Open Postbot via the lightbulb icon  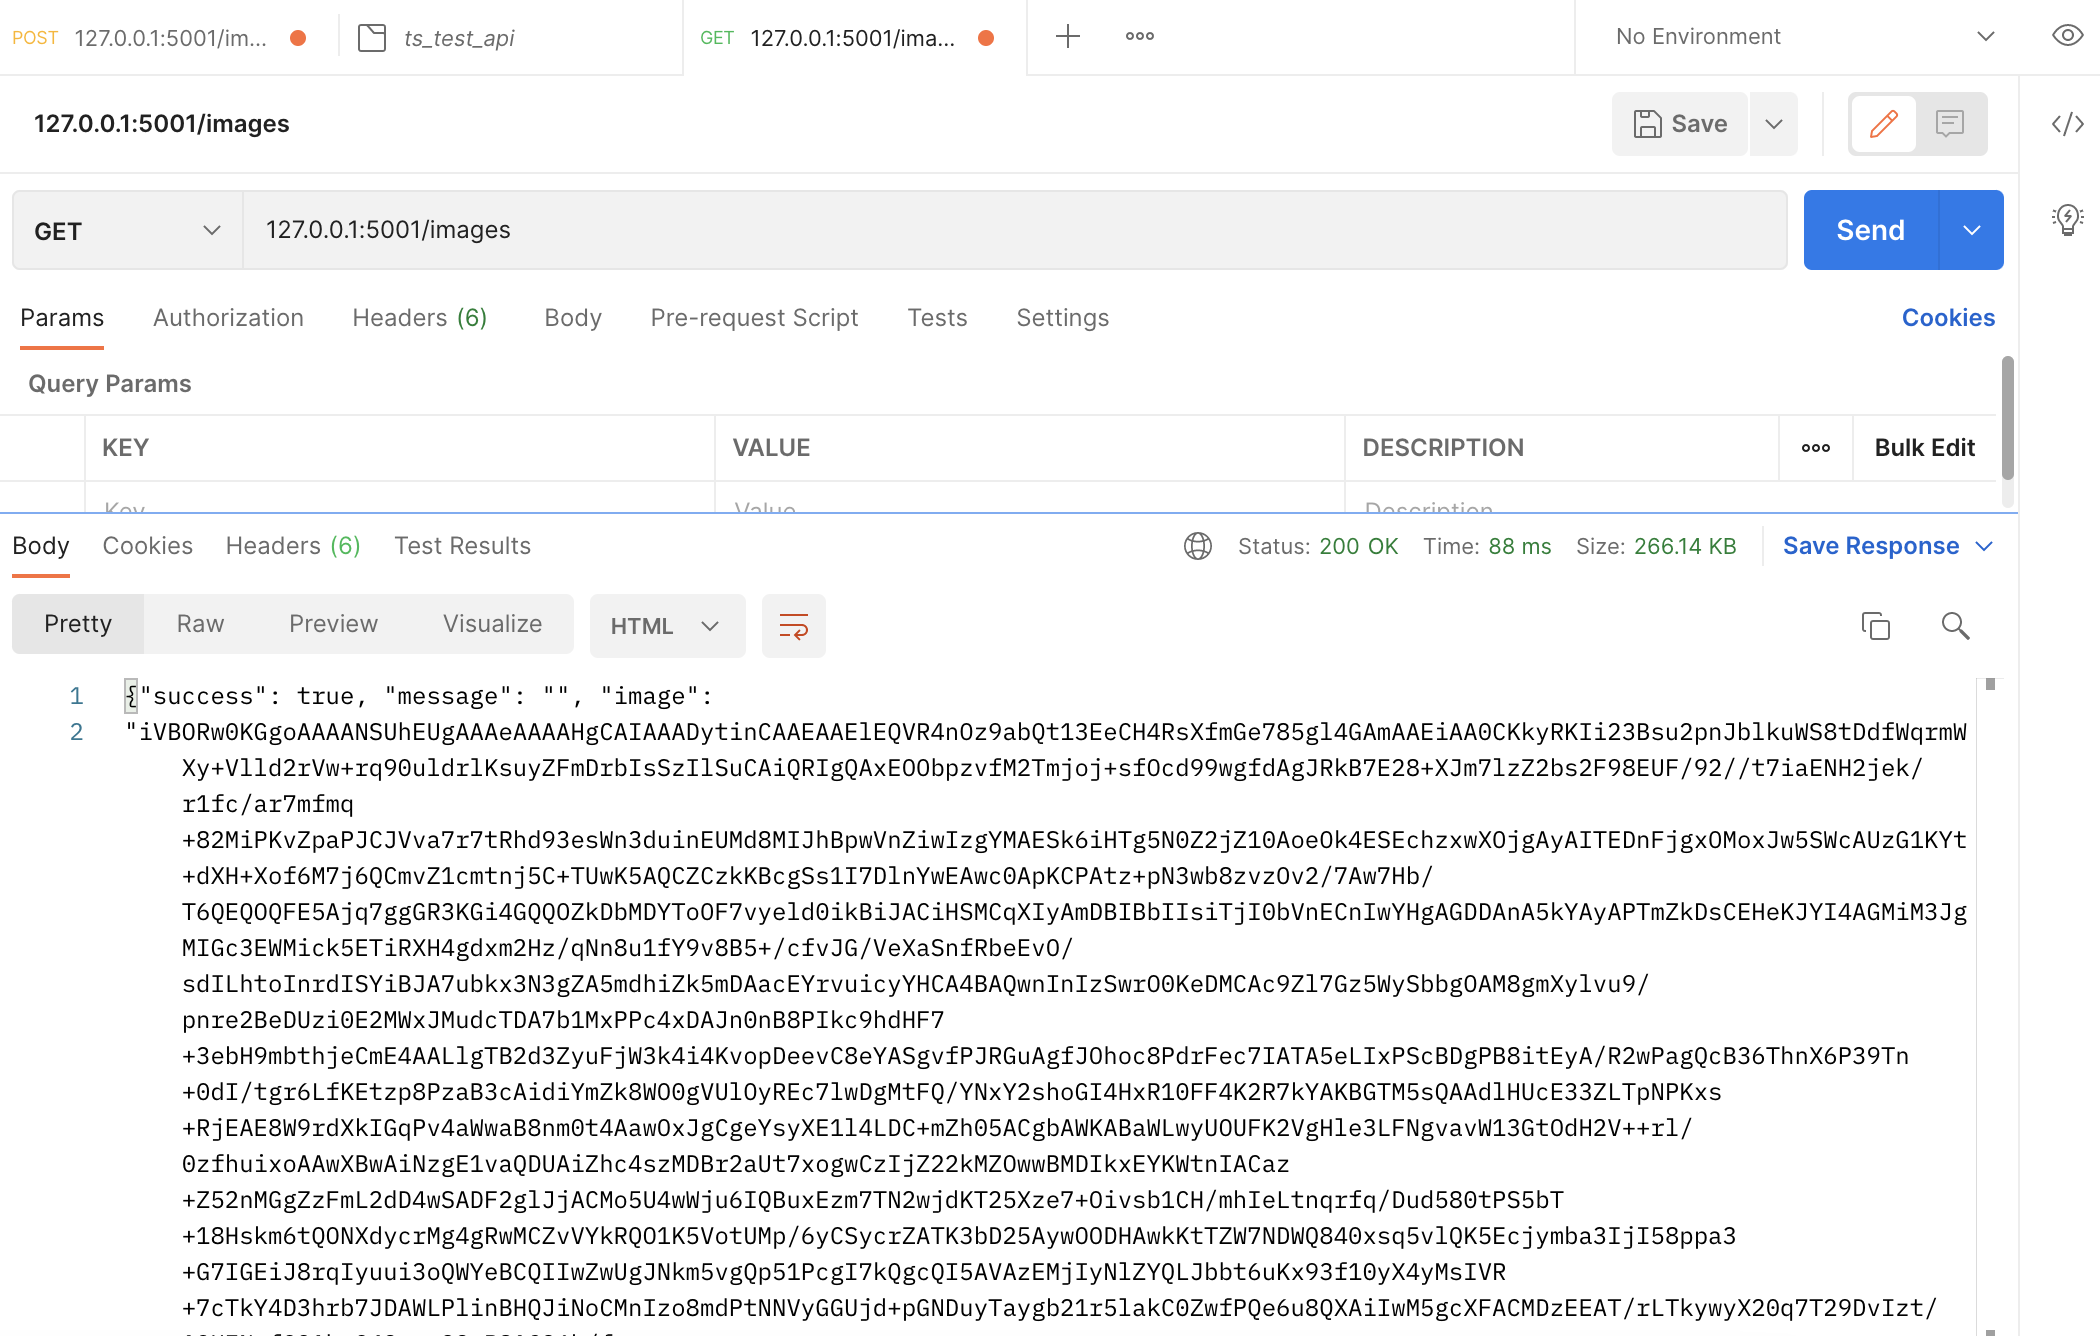coord(2067,220)
